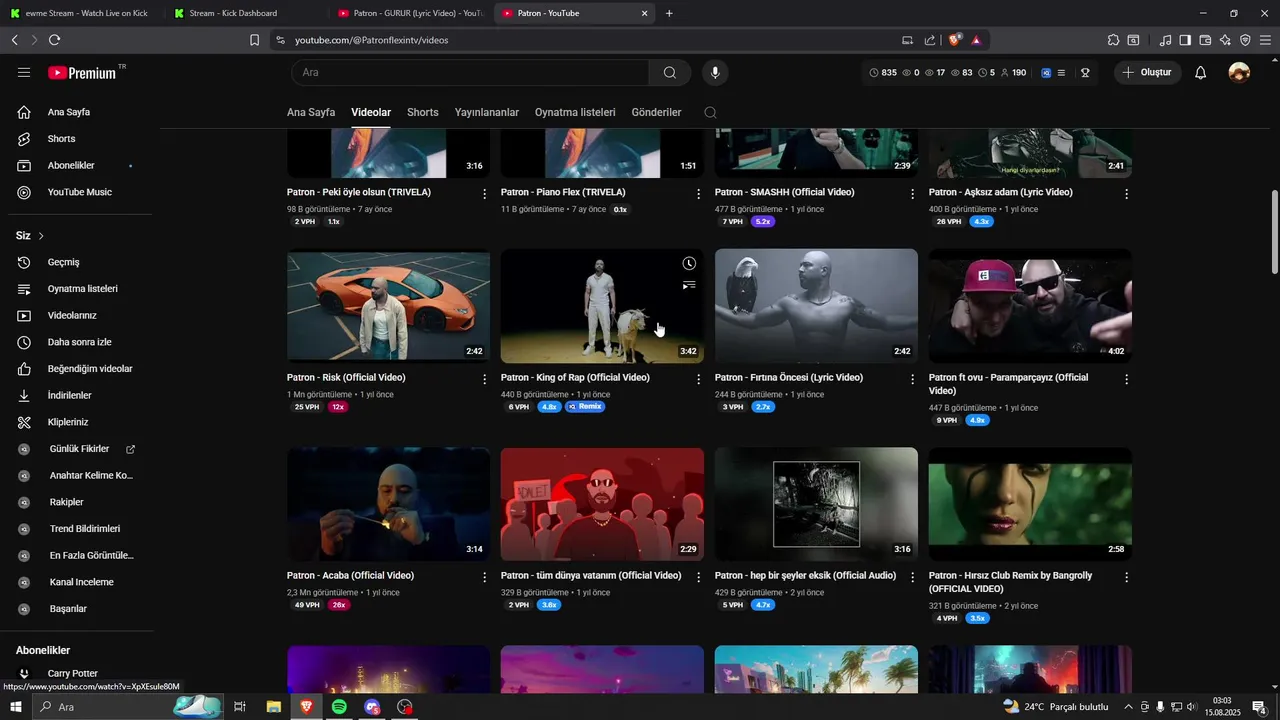Click the taskbar volume speaker icon
Image resolution: width=1280 pixels, height=720 pixels.
click(1193, 707)
